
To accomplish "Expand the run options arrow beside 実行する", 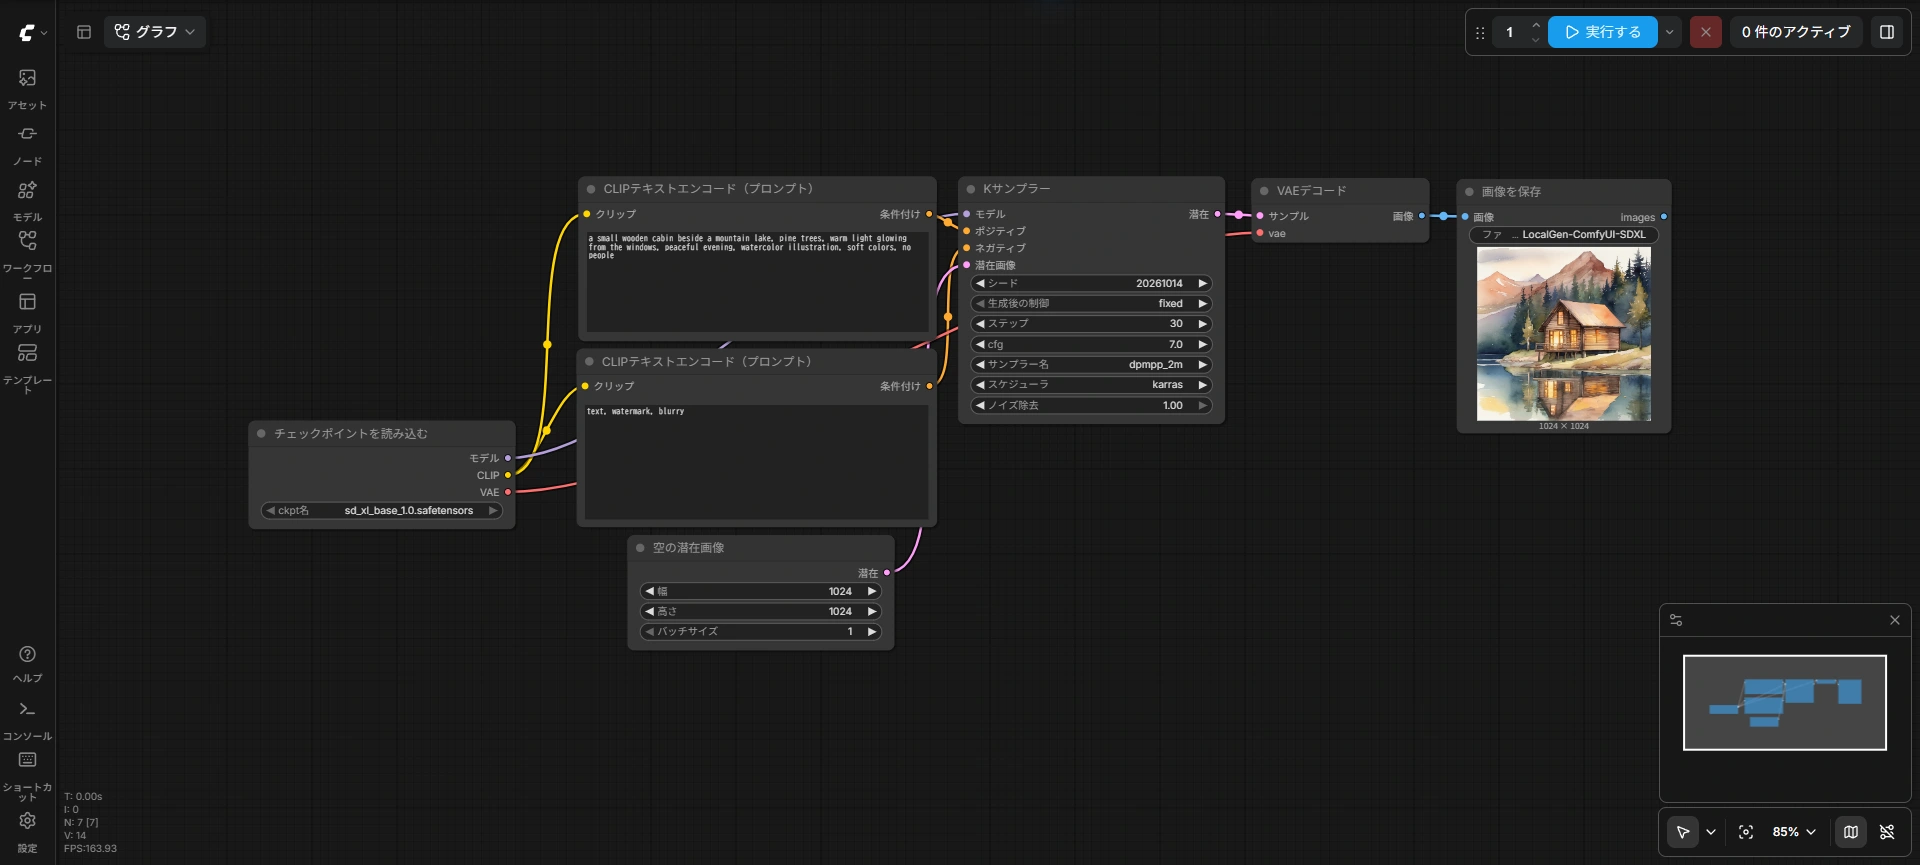I will pos(1669,32).
